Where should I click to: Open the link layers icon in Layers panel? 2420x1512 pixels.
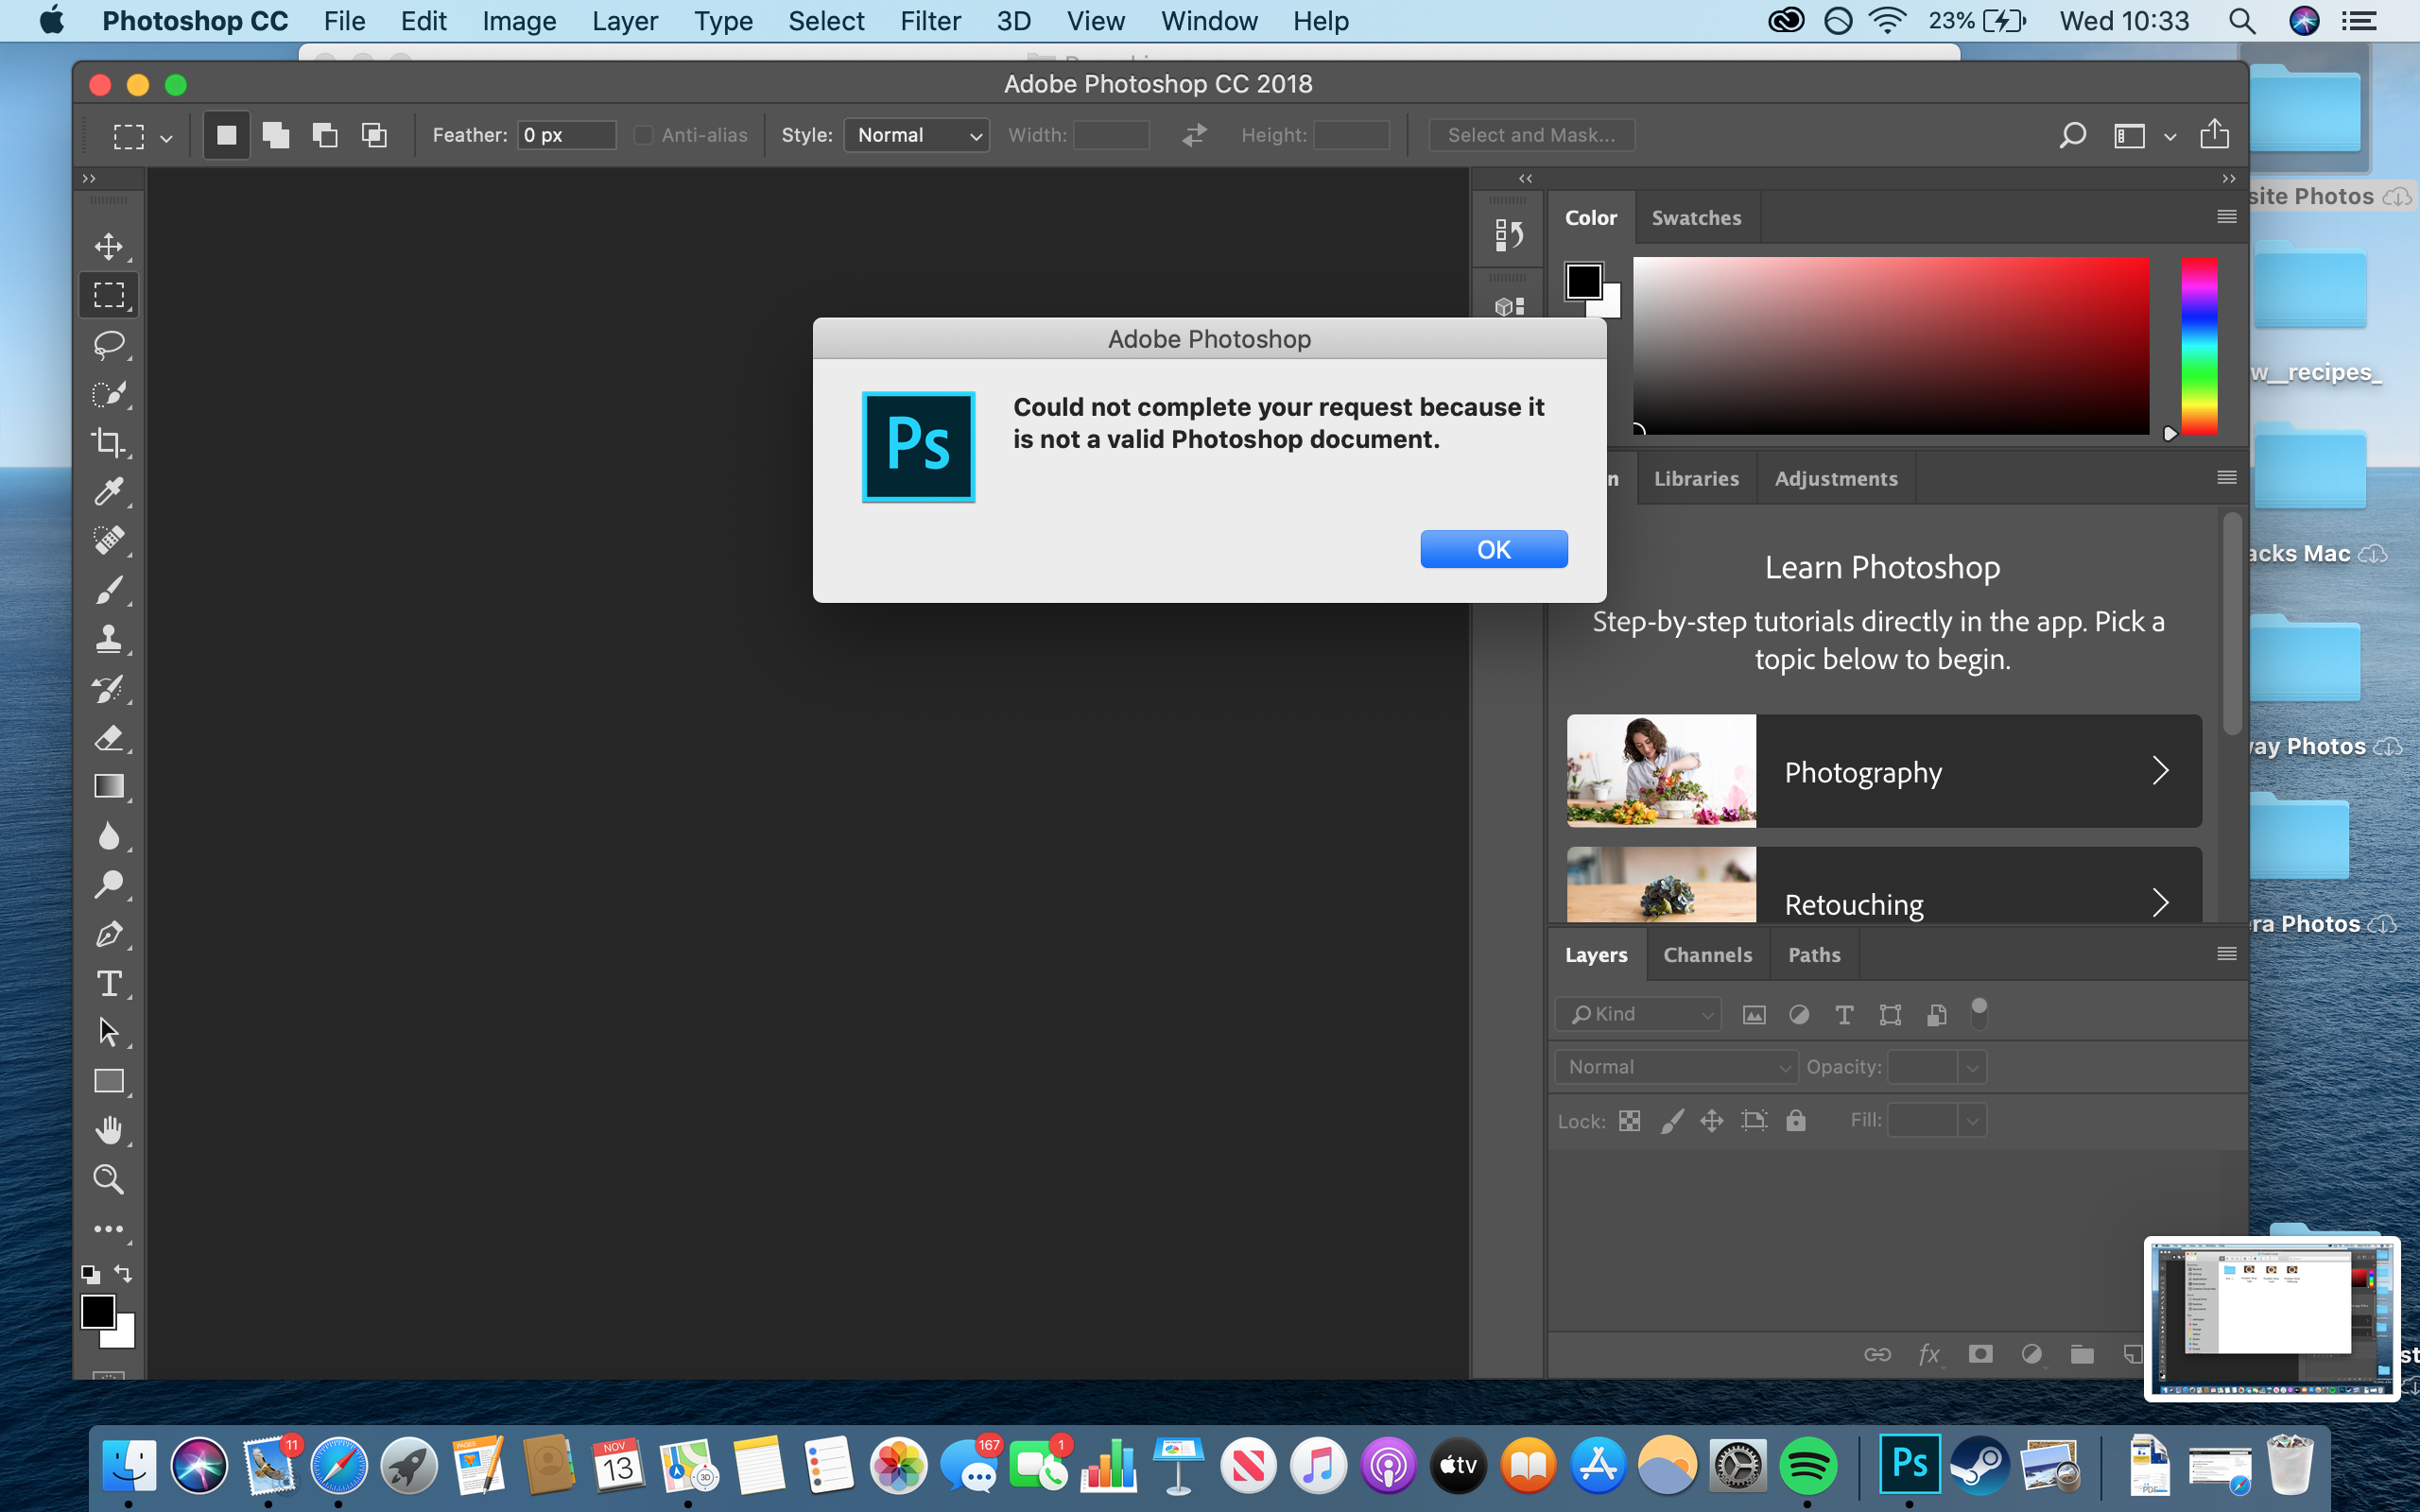click(1877, 1354)
